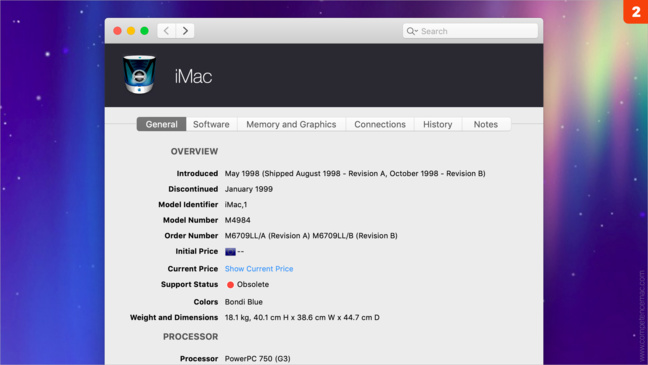Screen dimensions: 648x365
Task: Go back with the left arrow button
Action: (167, 31)
